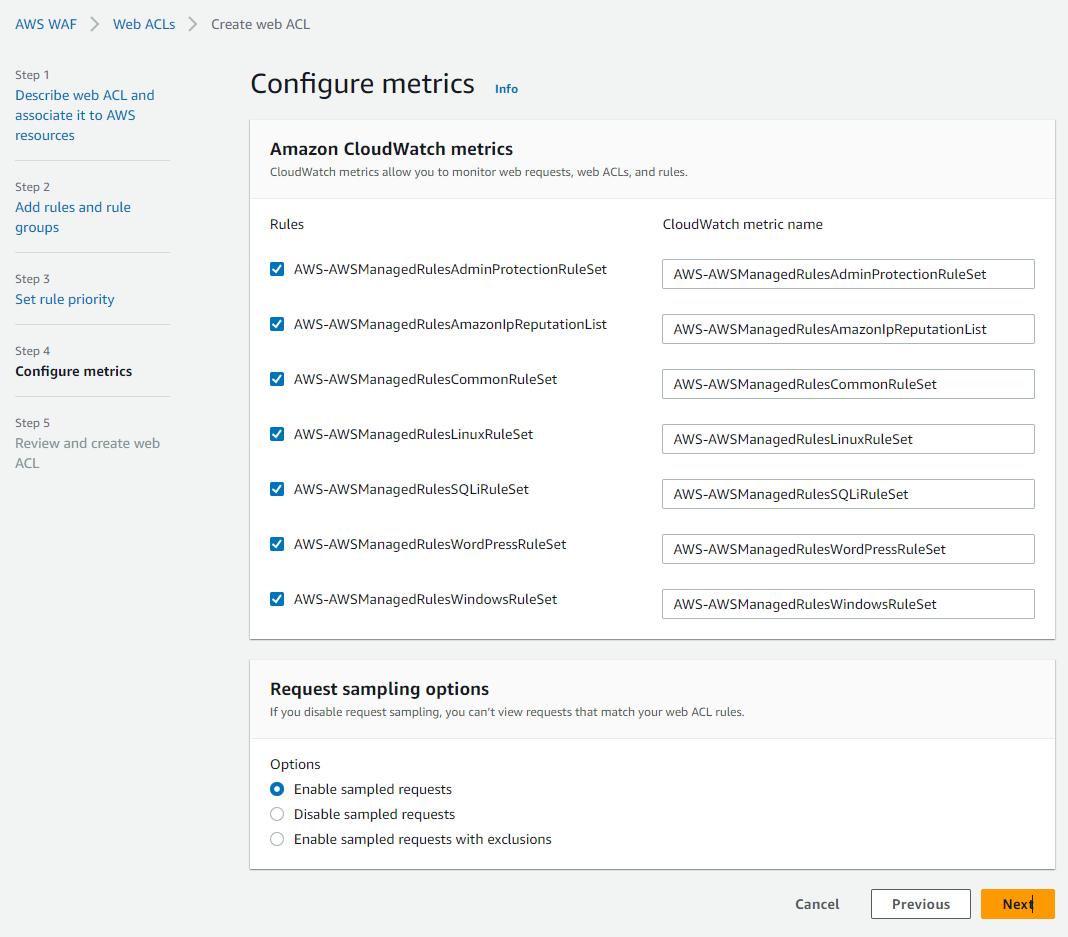Select Disable sampled requests option
This screenshot has height=937, width=1068.
(277, 814)
